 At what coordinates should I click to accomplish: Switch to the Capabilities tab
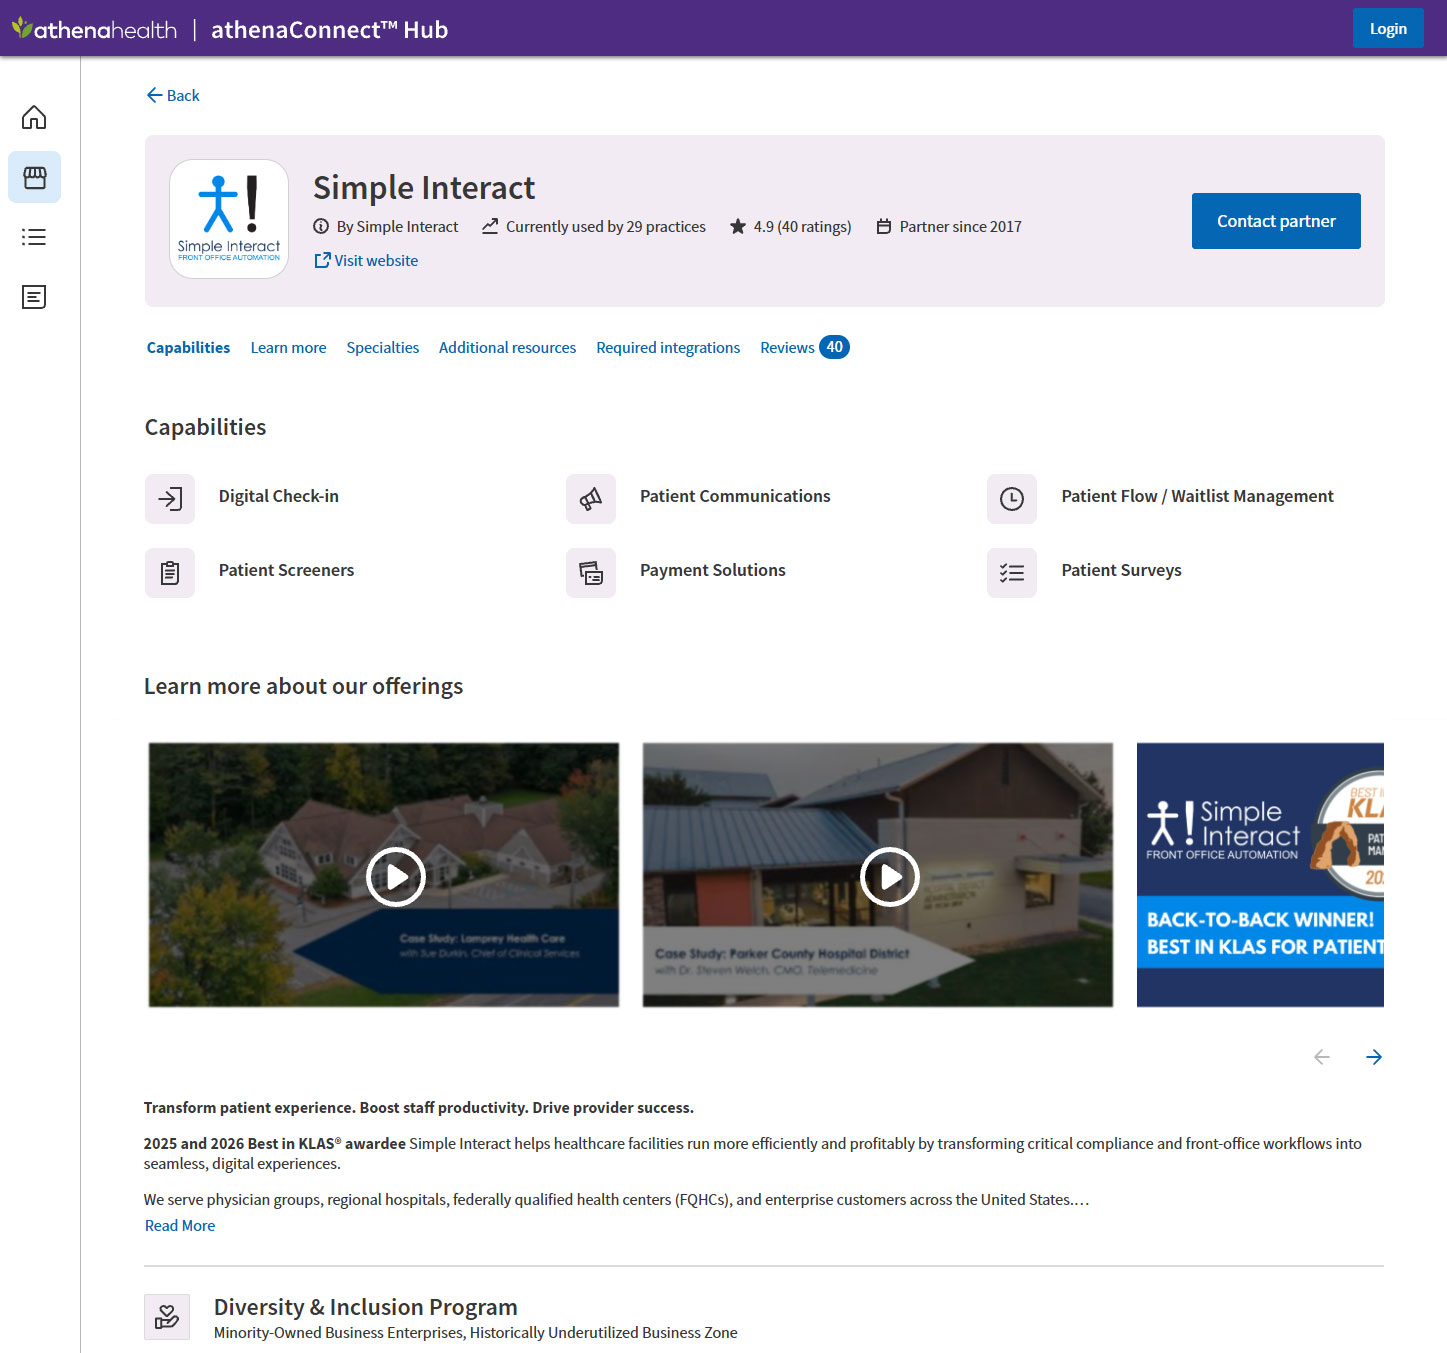188,347
